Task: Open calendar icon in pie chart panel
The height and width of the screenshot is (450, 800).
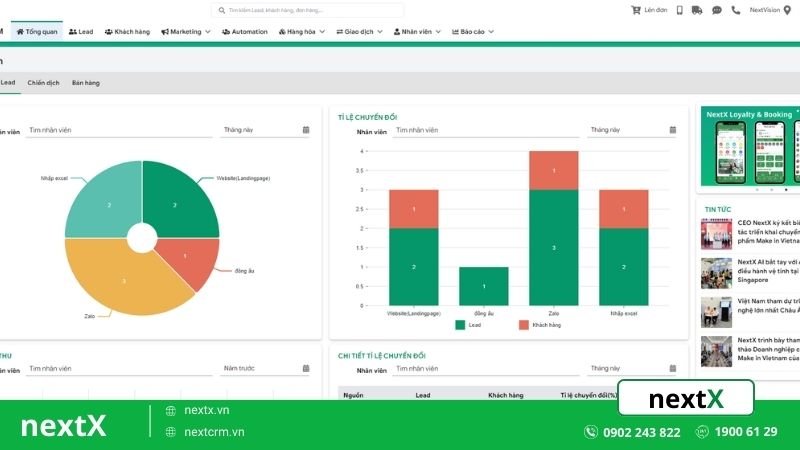Action: tap(306, 130)
